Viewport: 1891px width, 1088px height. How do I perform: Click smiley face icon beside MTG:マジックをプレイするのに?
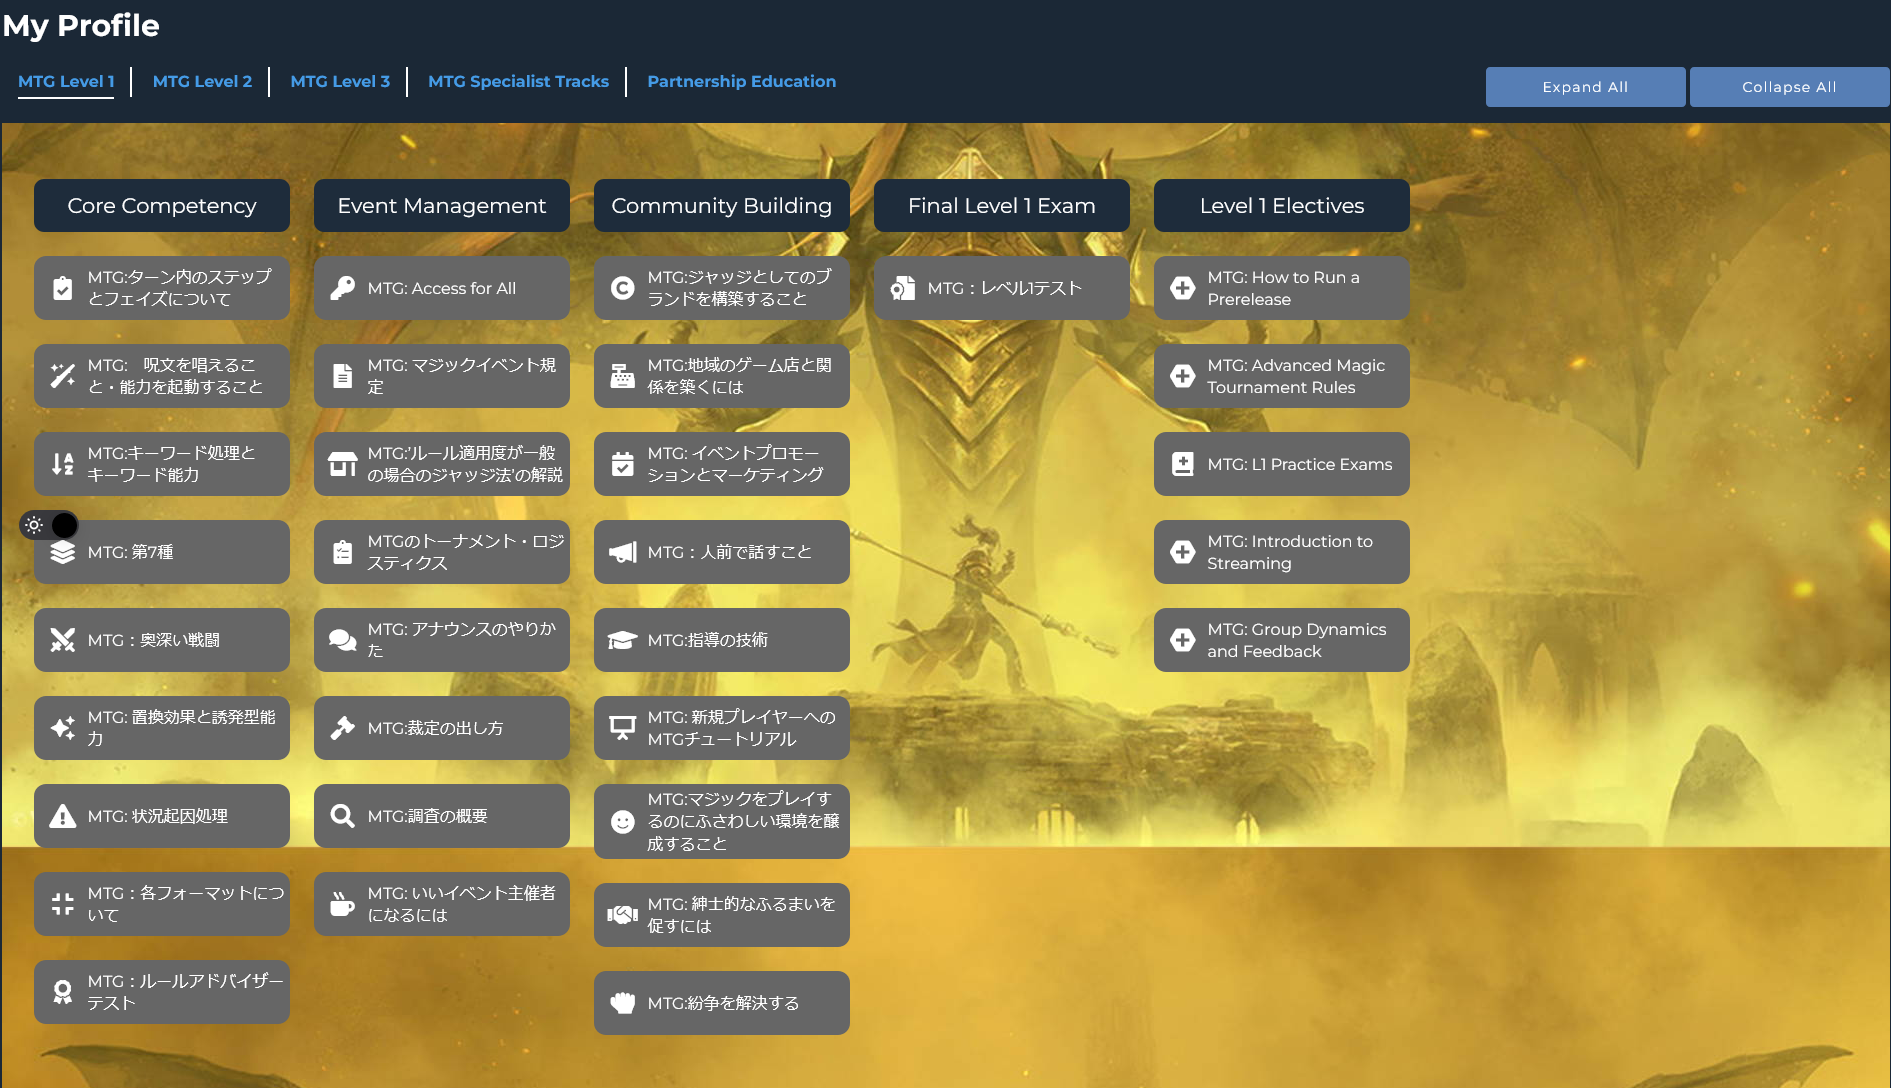[x=622, y=822]
